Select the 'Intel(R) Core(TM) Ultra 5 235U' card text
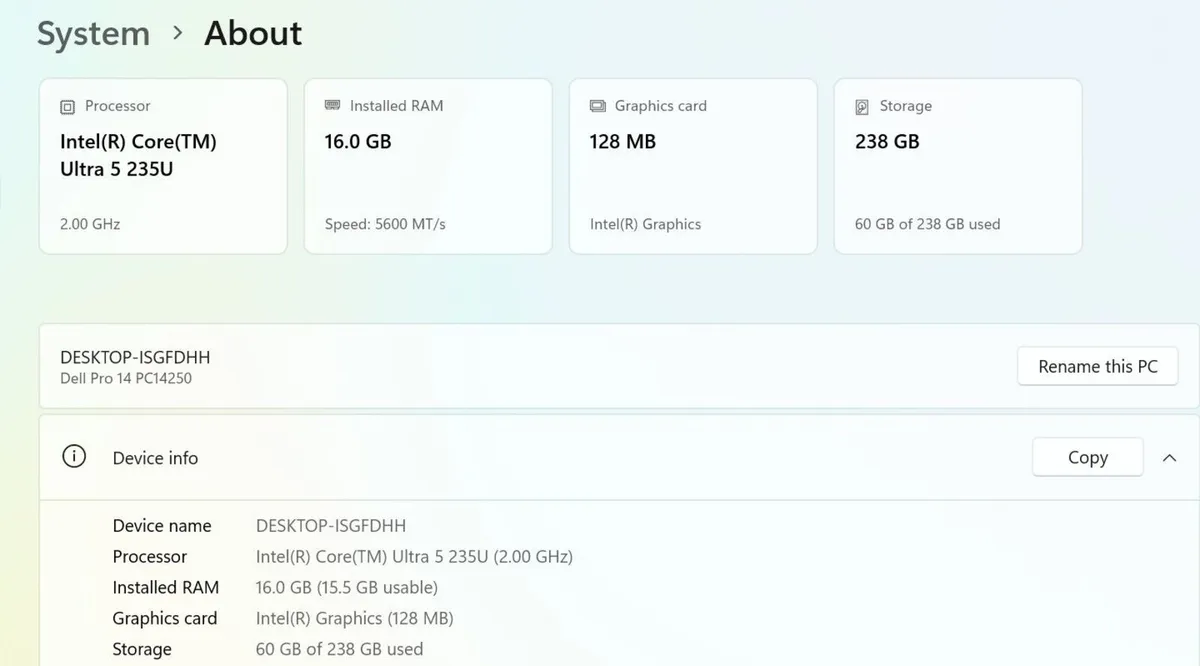This screenshot has width=1200, height=666. (138, 155)
